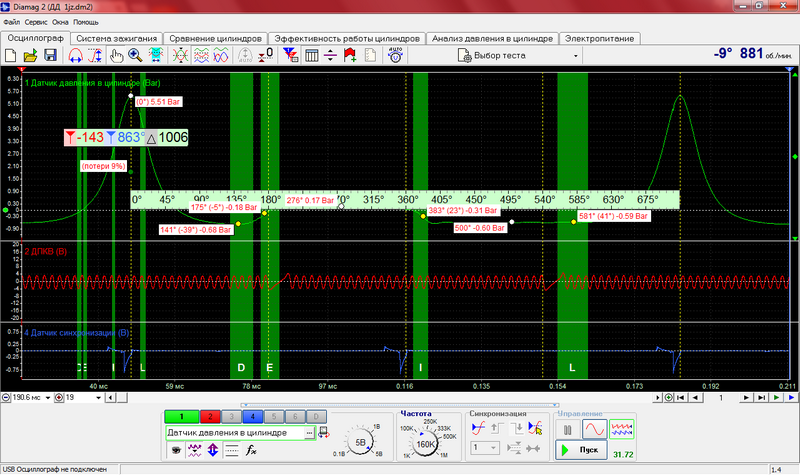
Task: Select overlaid channels view
Action: [221, 55]
